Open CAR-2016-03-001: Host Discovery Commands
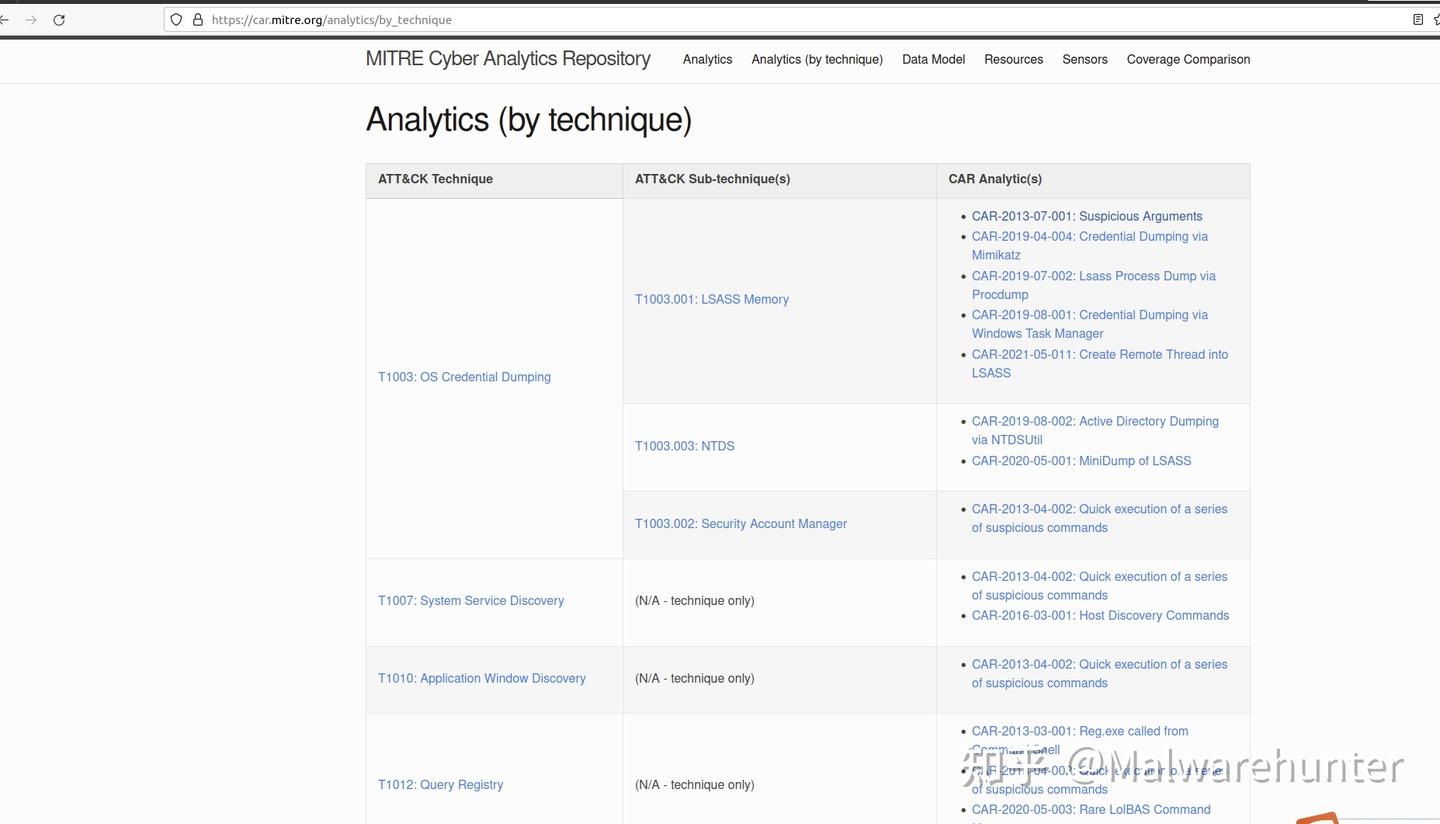1440x824 pixels. pyautogui.click(x=1100, y=615)
